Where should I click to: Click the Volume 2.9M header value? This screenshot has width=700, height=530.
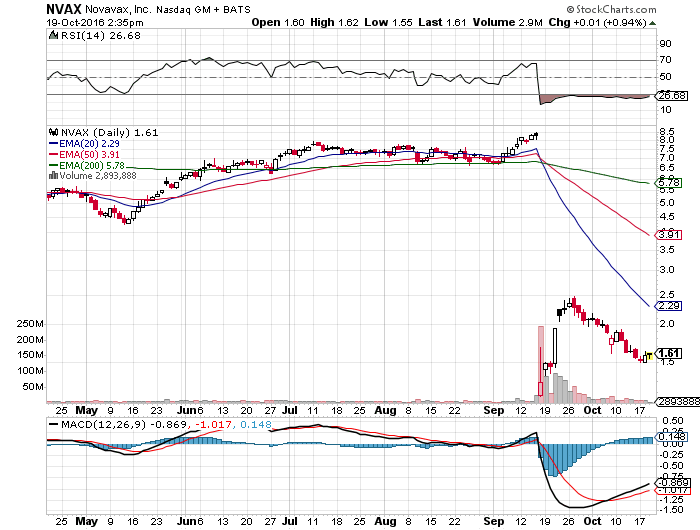pyautogui.click(x=508, y=22)
